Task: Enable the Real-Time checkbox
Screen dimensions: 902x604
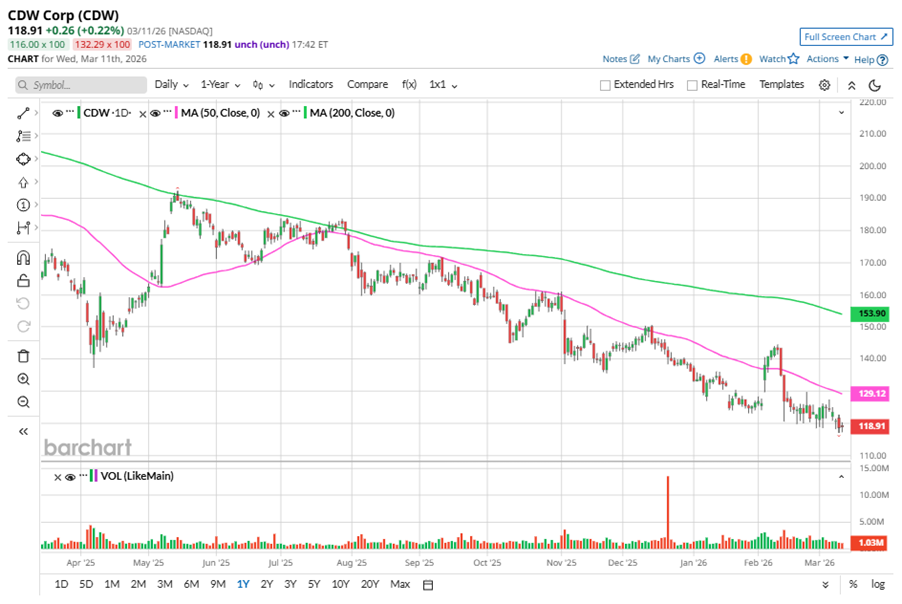Action: [692, 85]
